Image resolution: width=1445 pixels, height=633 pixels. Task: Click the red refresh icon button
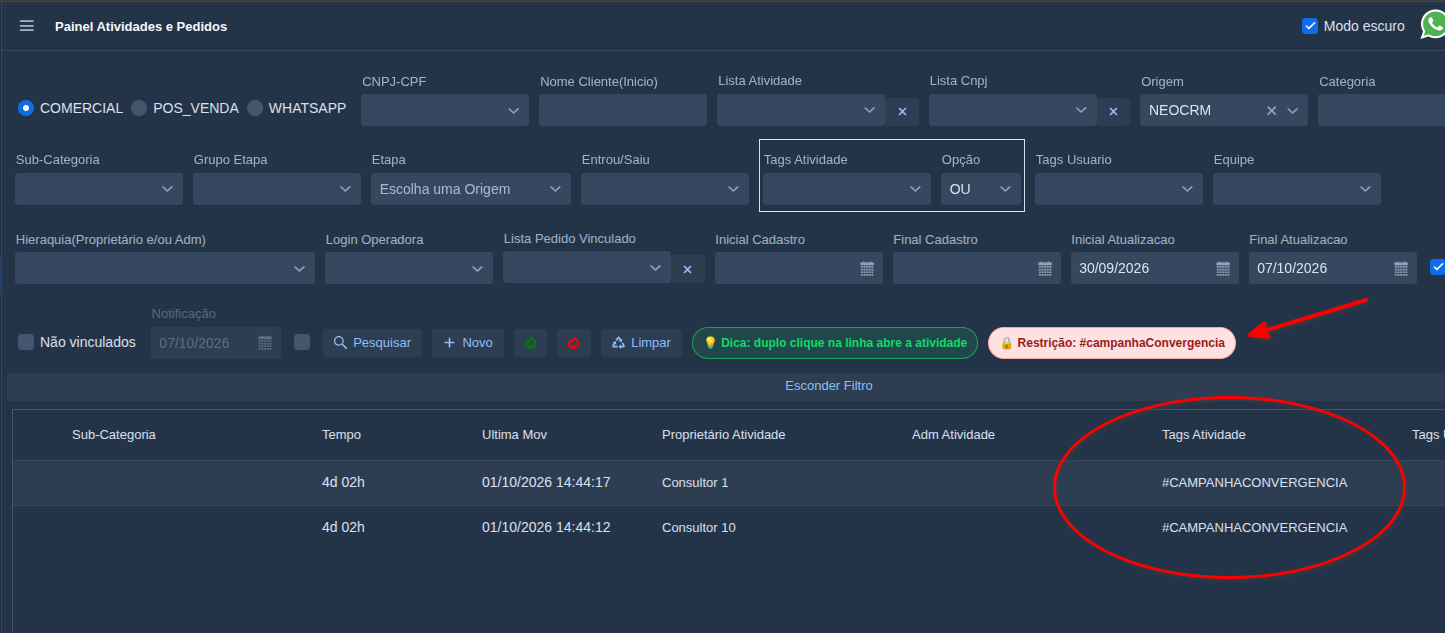[573, 343]
